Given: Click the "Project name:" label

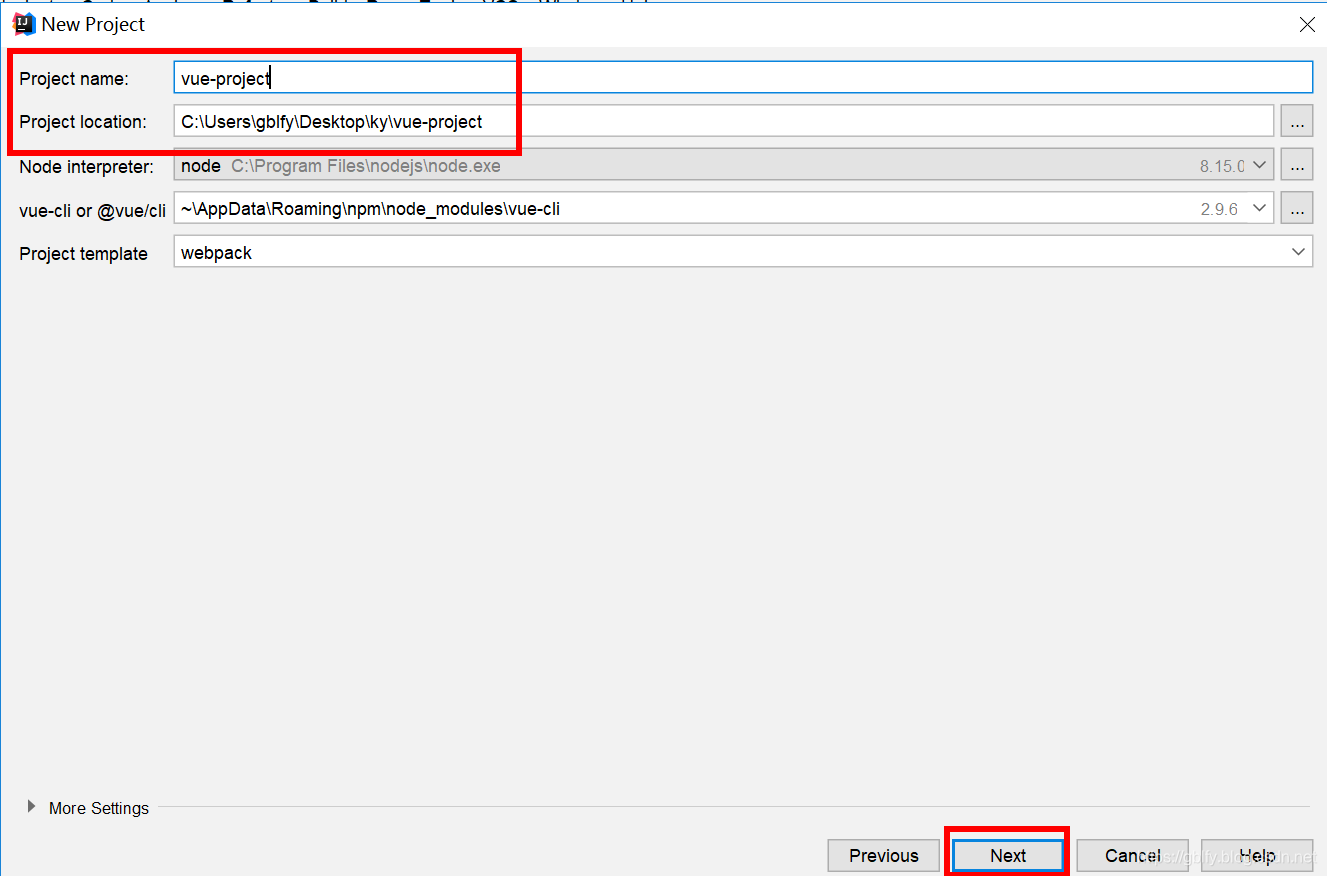Looking at the screenshot, I should pyautogui.click(x=74, y=79).
